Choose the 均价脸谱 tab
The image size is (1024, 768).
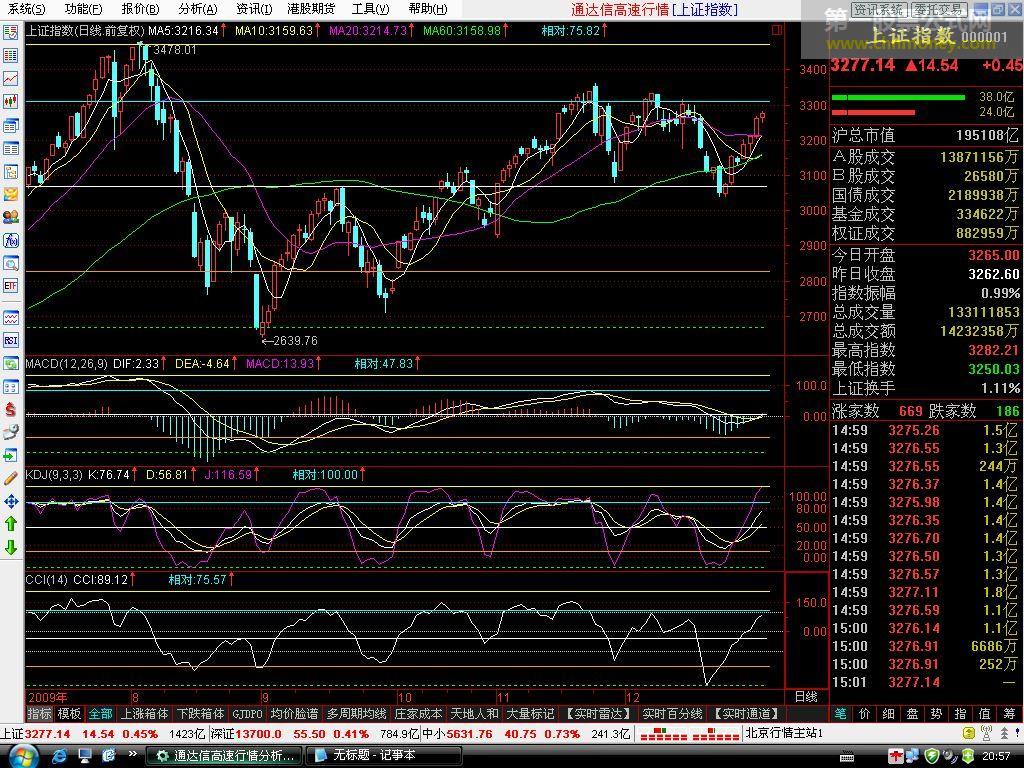point(294,714)
